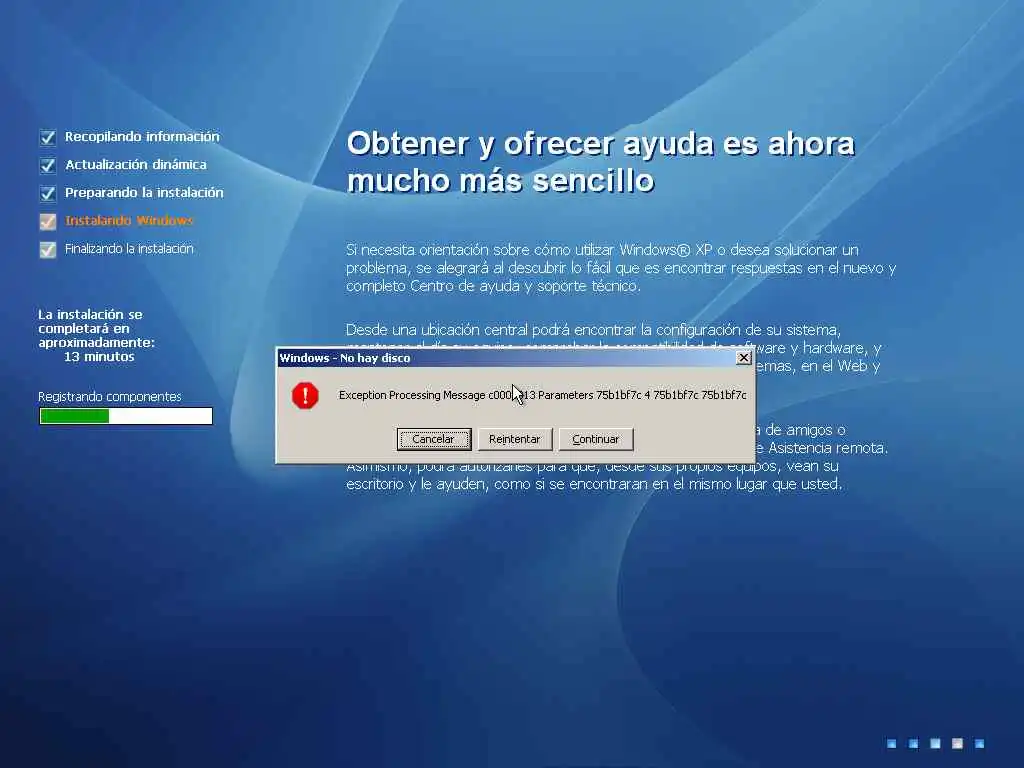Click the 'Preparando la instalación' label
Viewport: 1024px width, 768px height.
coord(144,193)
